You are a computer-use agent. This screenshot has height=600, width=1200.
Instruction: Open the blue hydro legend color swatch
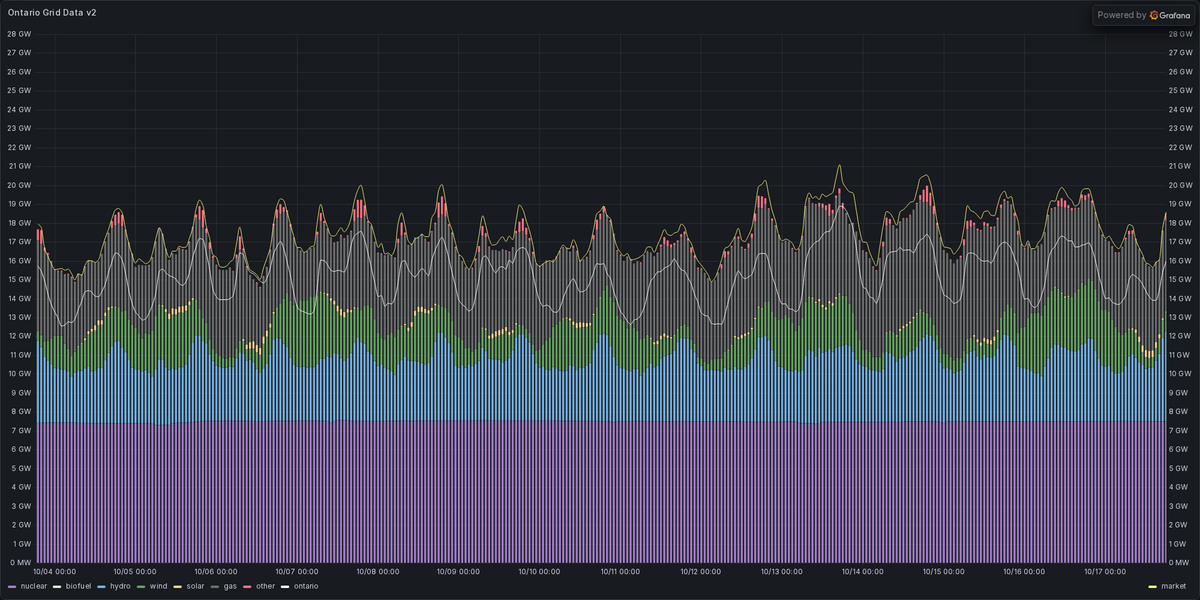pos(102,586)
